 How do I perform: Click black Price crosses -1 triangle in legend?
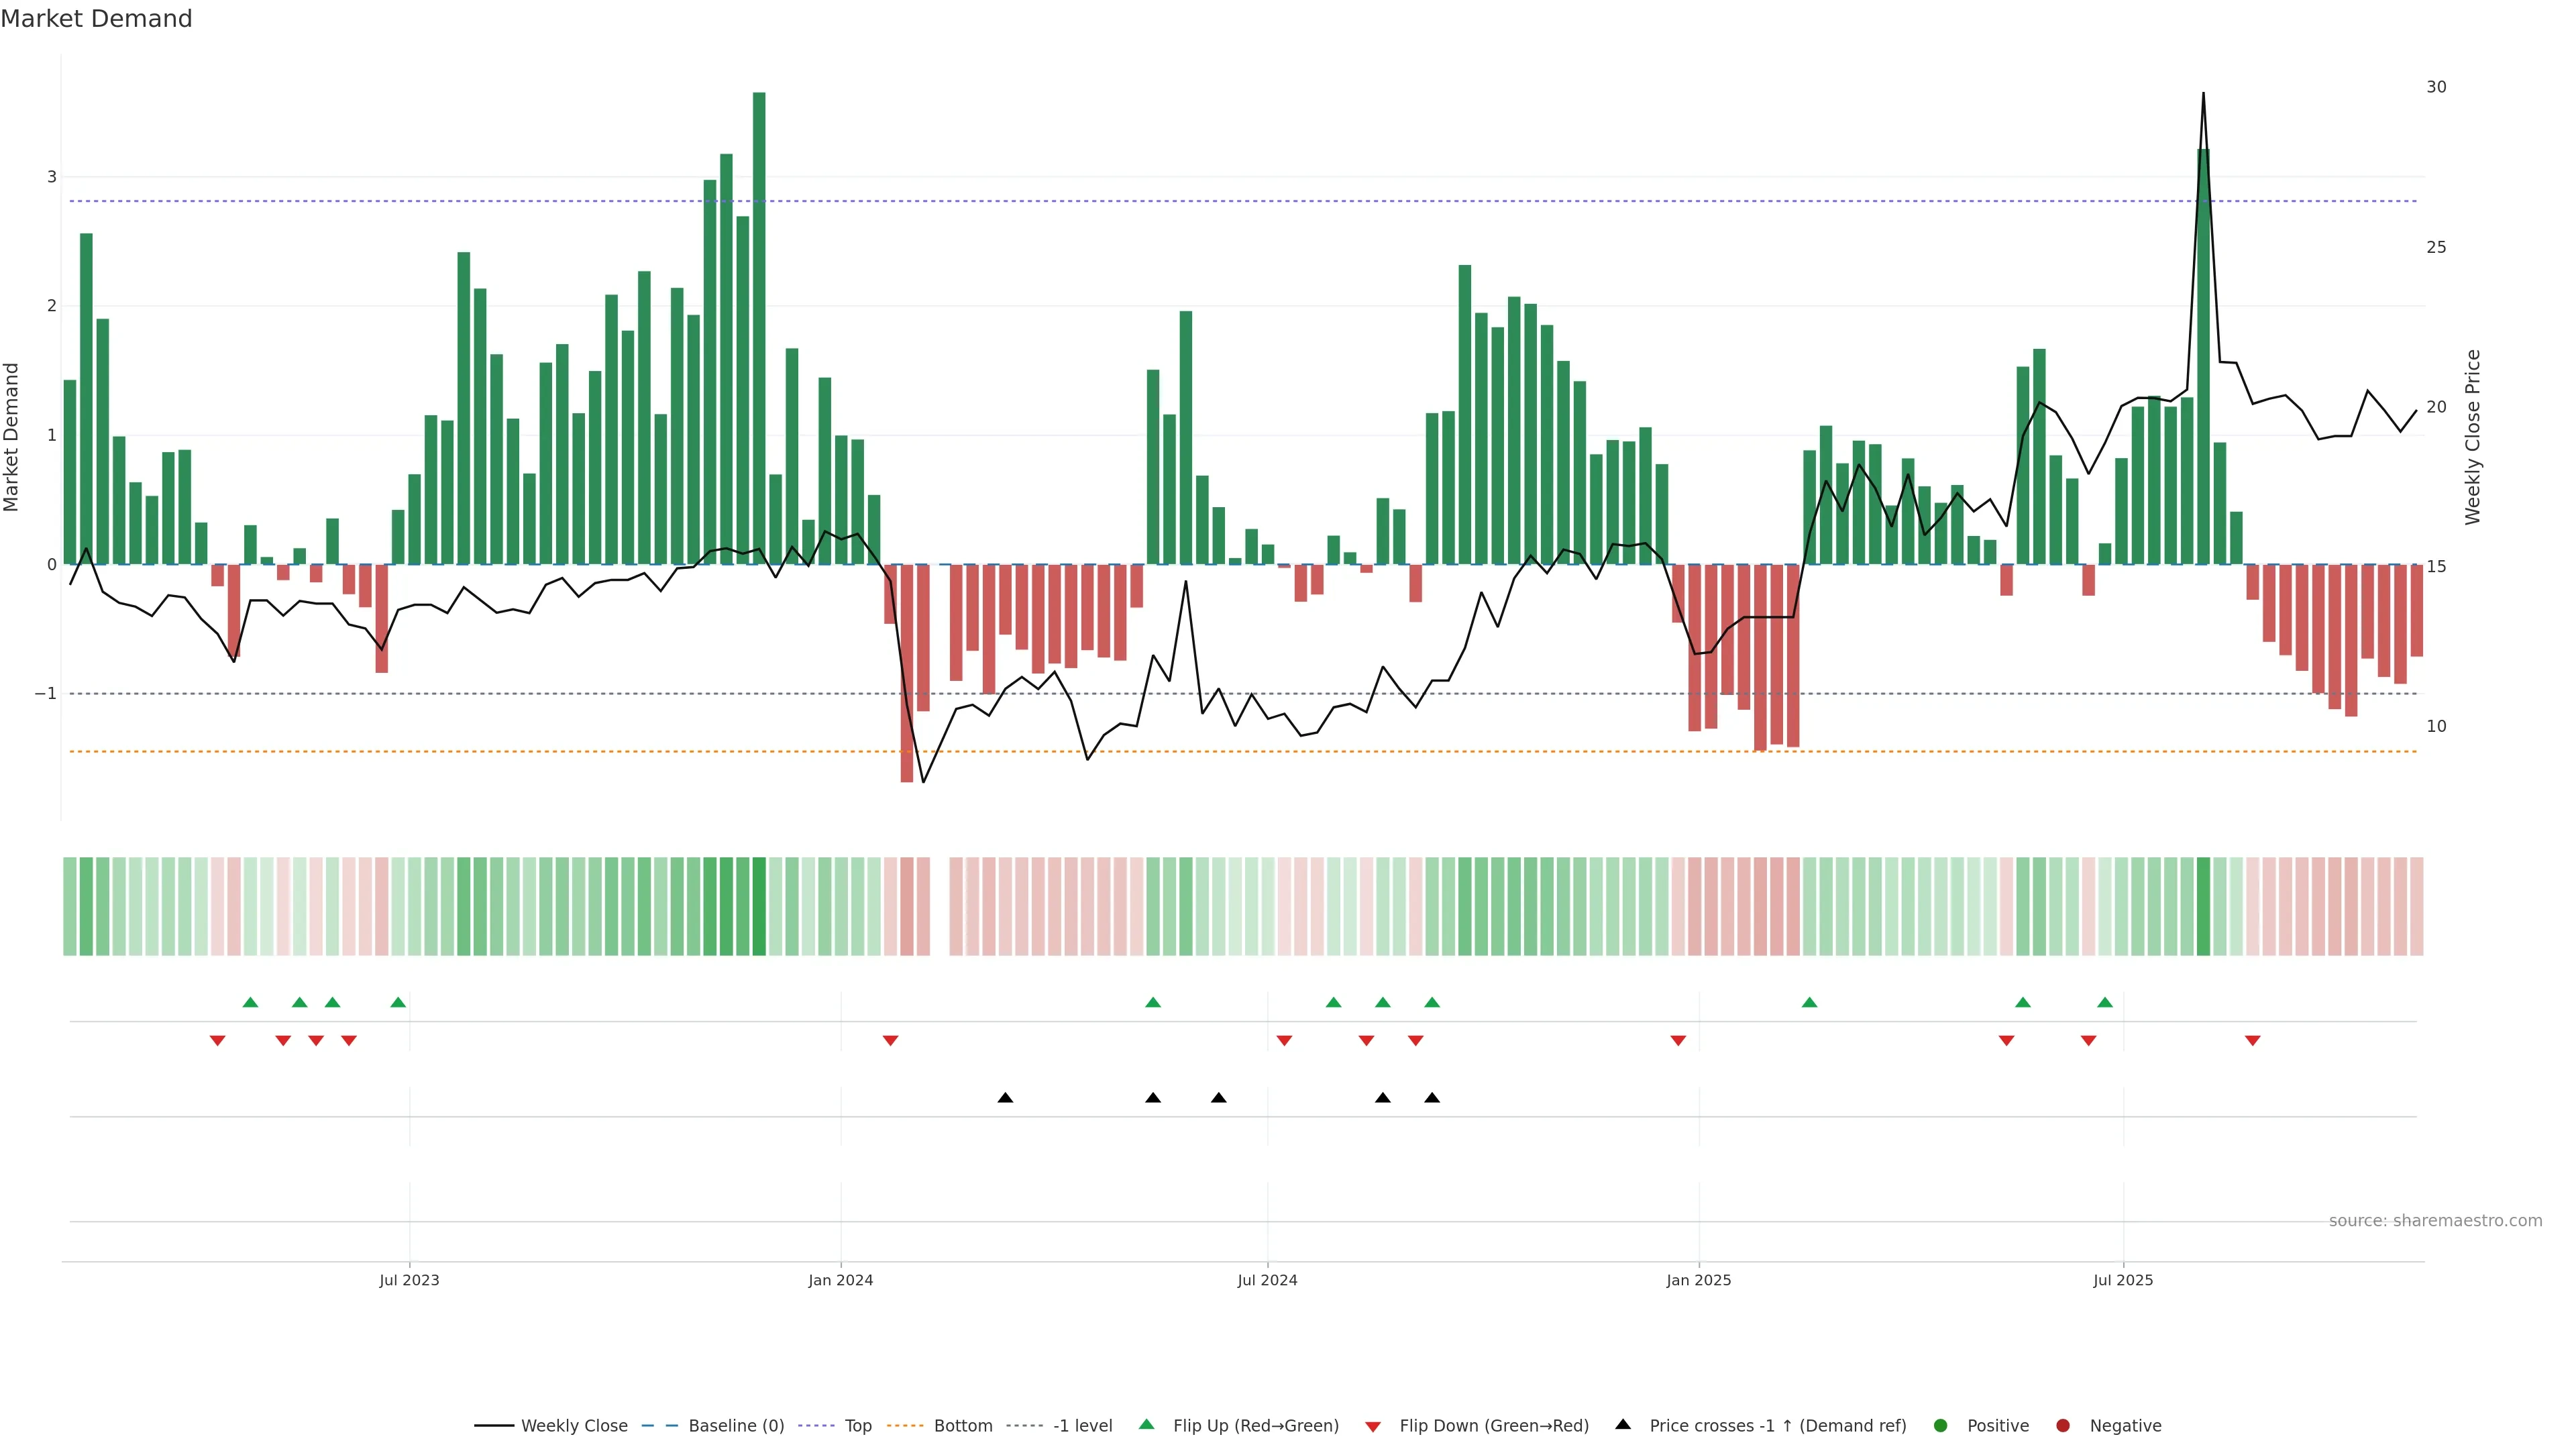[x=1623, y=1424]
